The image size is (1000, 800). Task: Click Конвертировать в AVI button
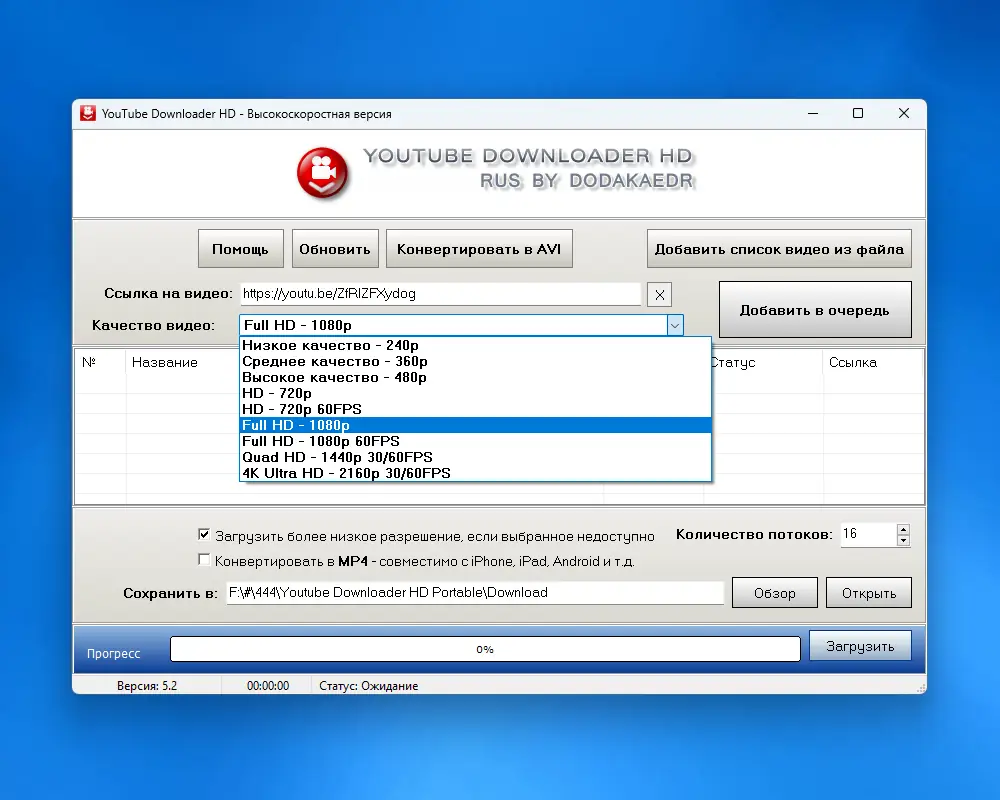(x=479, y=249)
